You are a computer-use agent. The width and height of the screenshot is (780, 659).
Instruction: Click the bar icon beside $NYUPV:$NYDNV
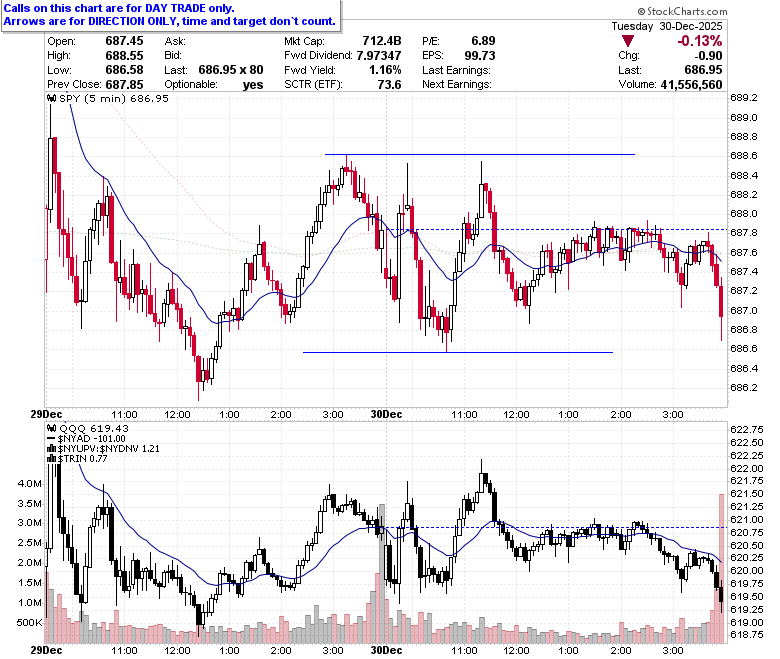coord(51,449)
